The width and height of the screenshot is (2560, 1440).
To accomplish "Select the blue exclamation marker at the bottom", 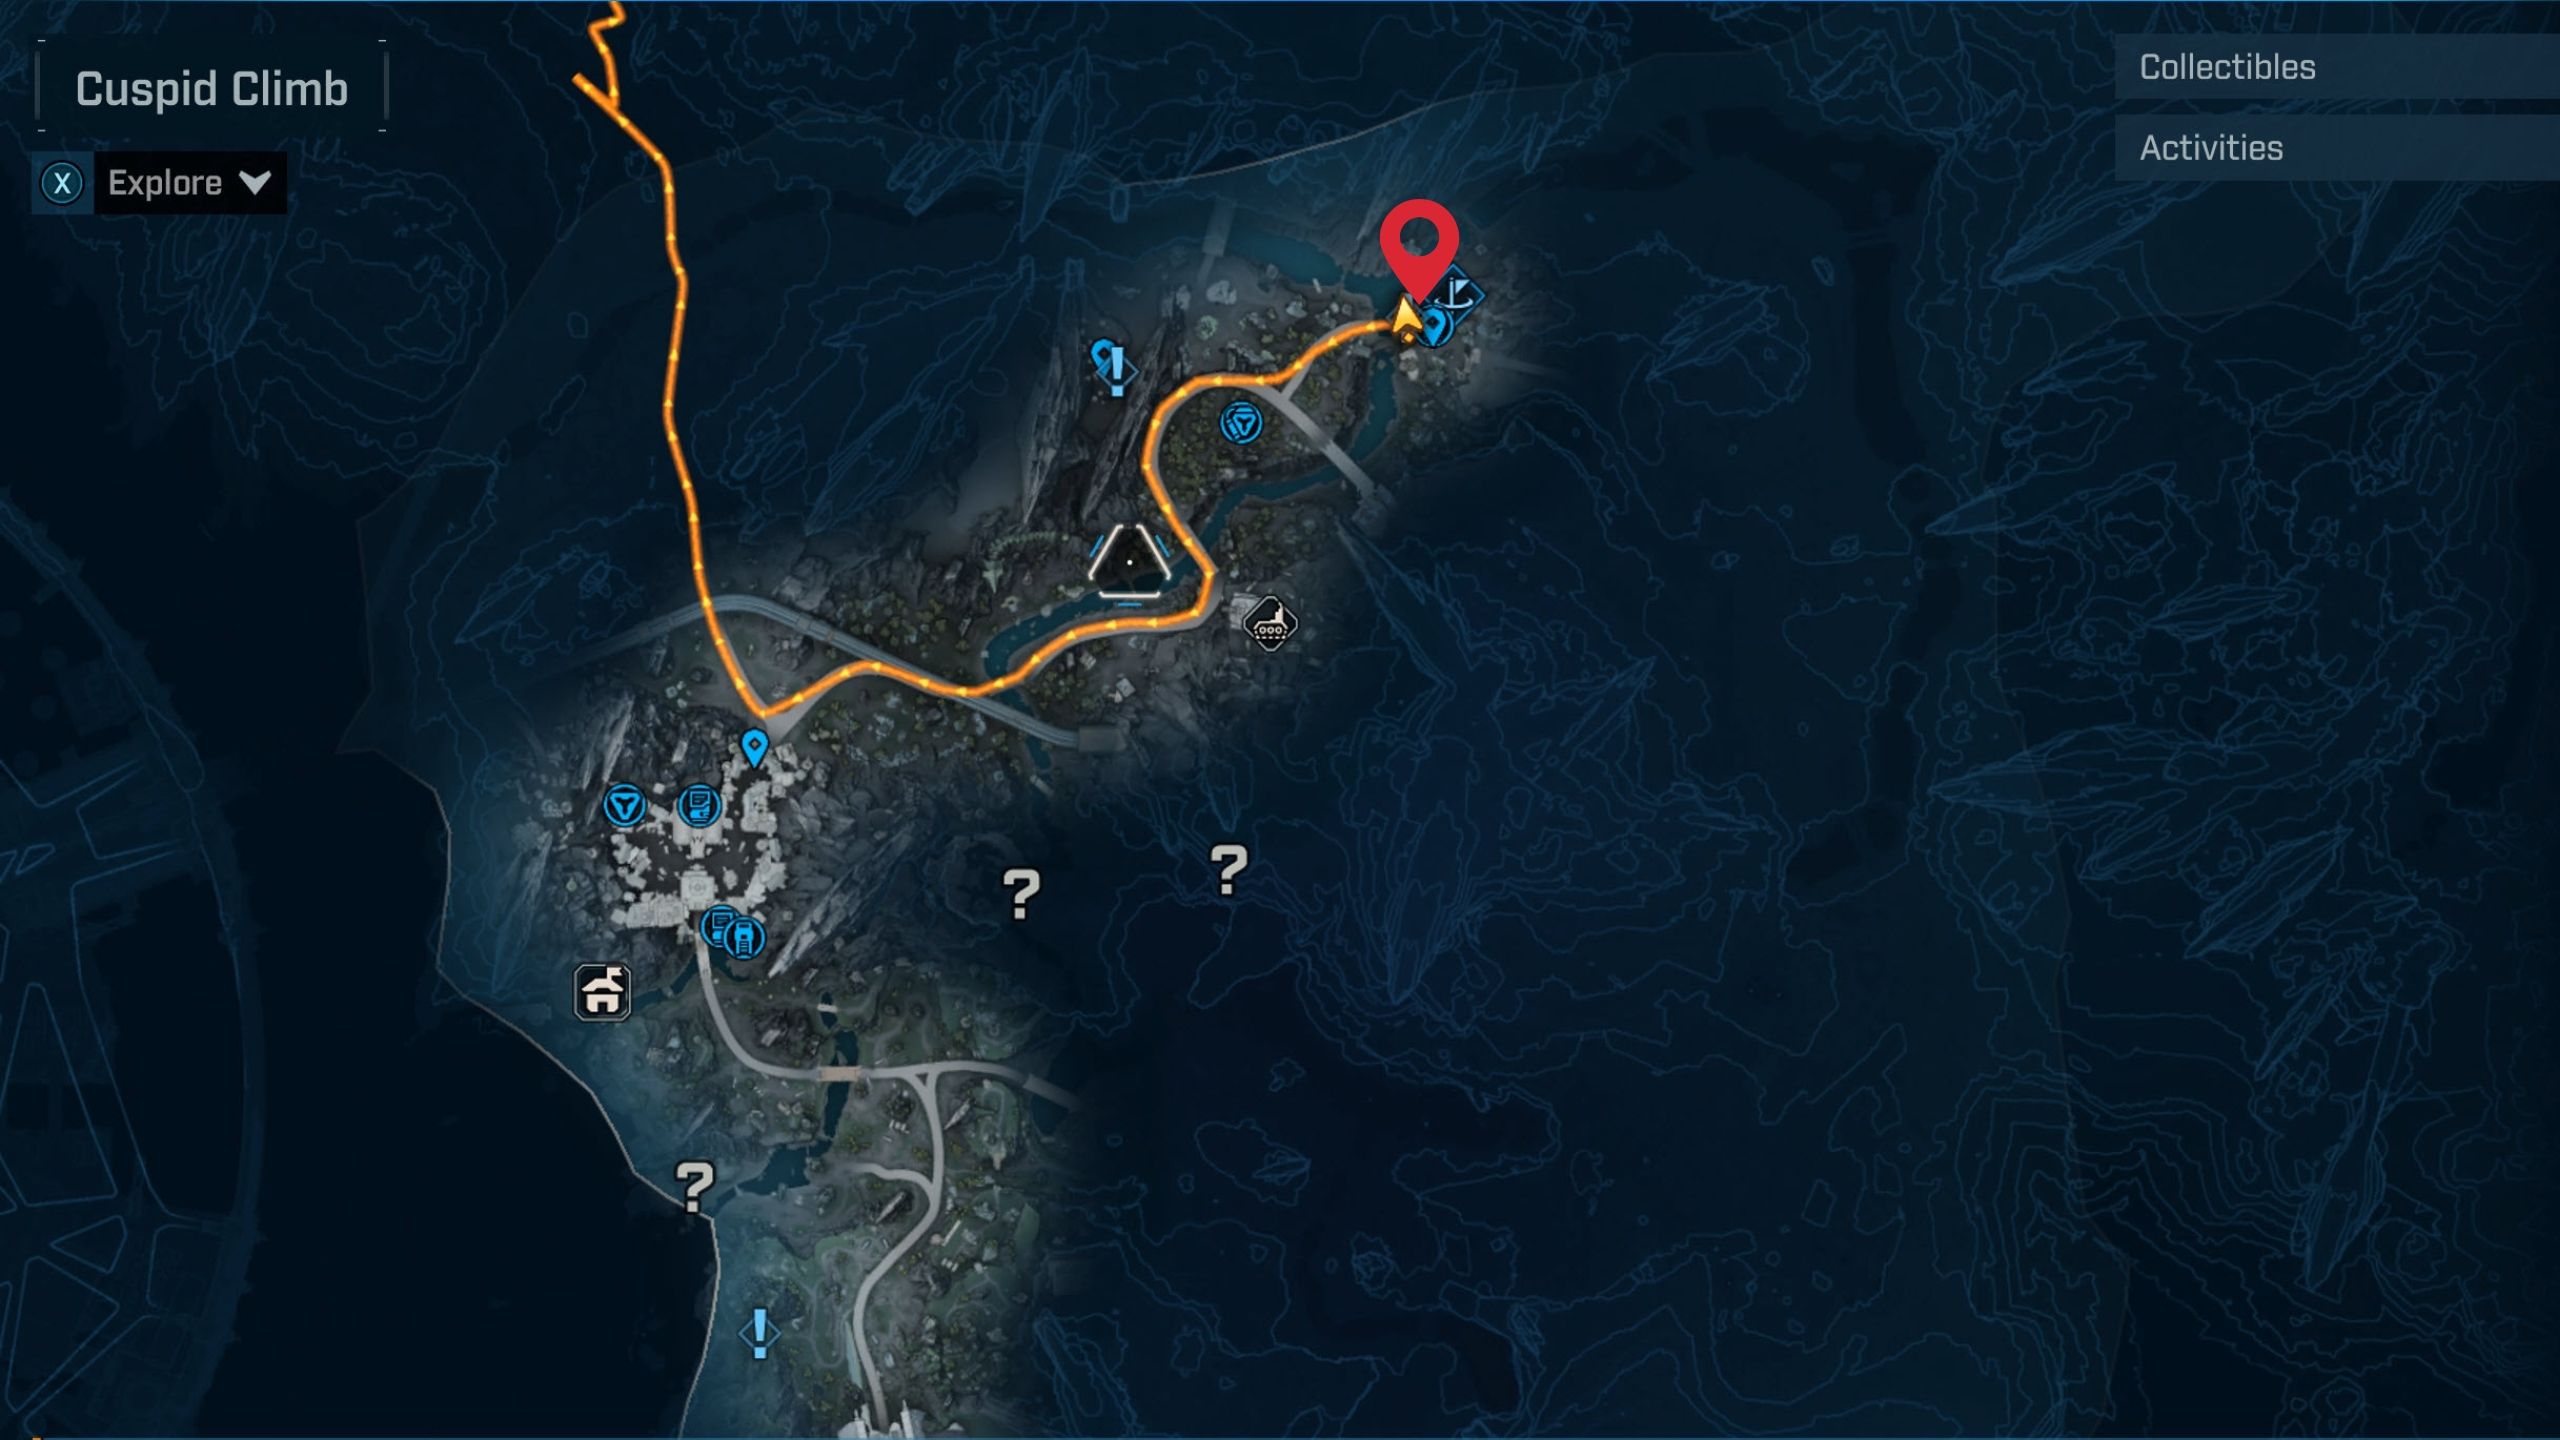I will pyautogui.click(x=759, y=1333).
